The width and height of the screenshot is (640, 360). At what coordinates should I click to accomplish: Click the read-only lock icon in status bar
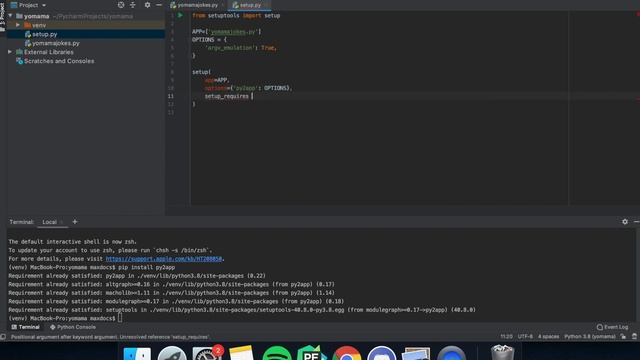pos(623,336)
